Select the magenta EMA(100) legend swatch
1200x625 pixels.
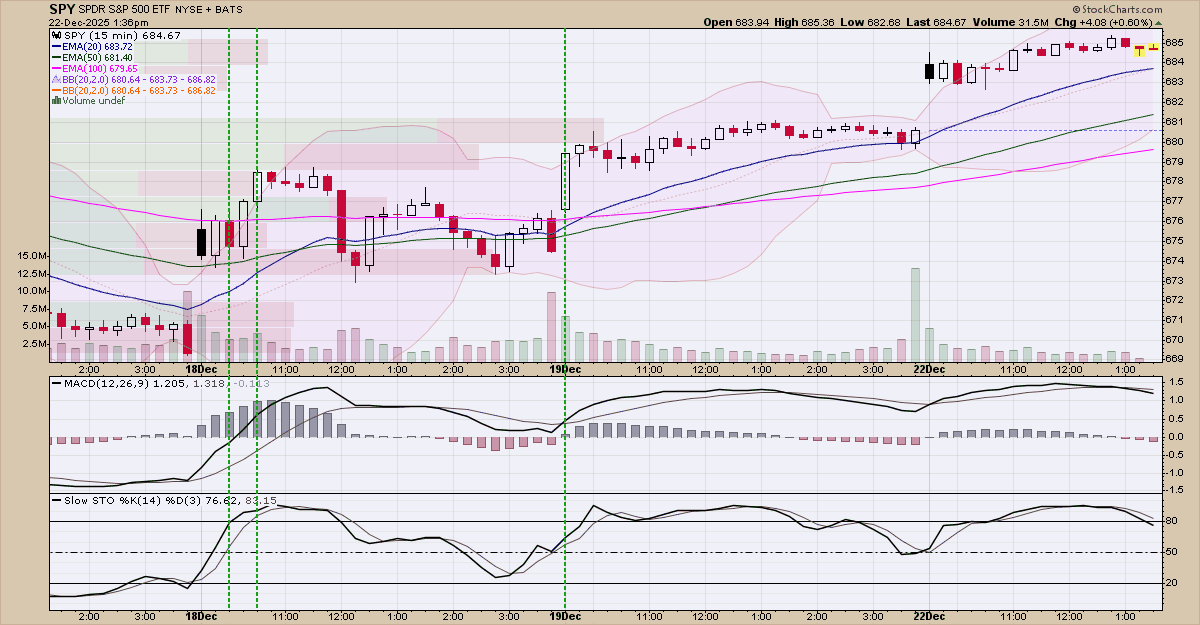pos(57,69)
